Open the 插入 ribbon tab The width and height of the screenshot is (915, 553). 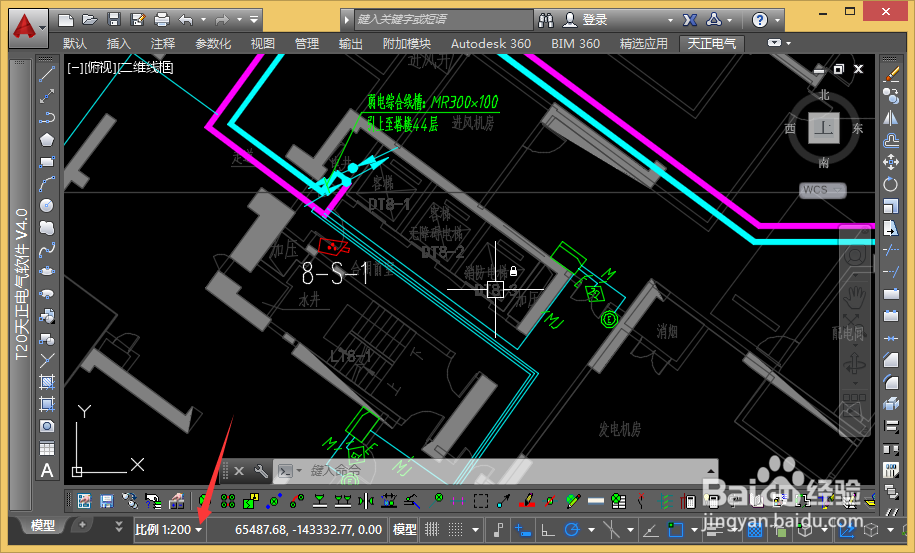click(119, 44)
